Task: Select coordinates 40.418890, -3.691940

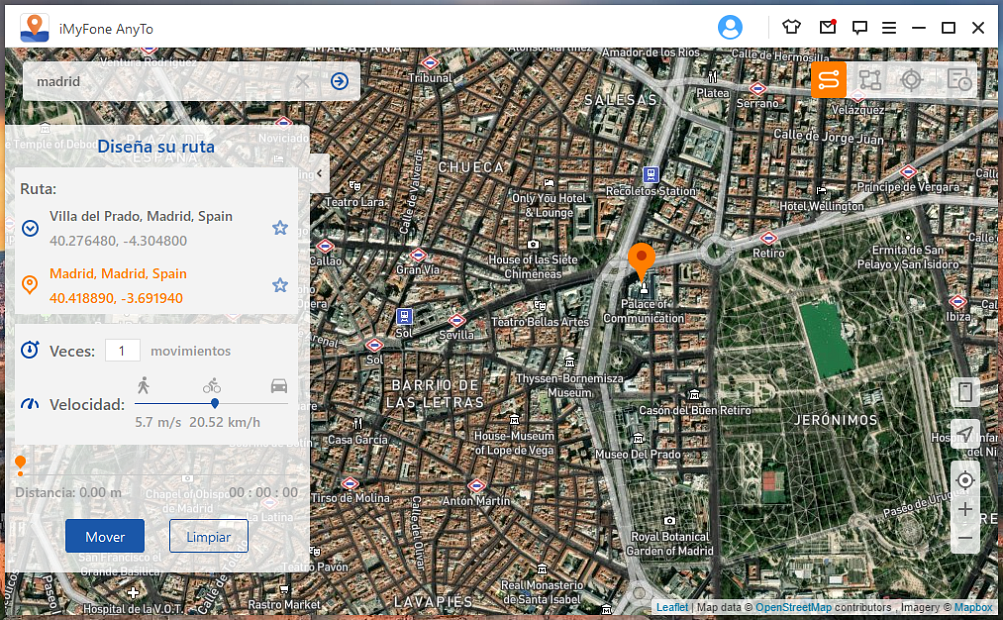Action: coord(116,298)
